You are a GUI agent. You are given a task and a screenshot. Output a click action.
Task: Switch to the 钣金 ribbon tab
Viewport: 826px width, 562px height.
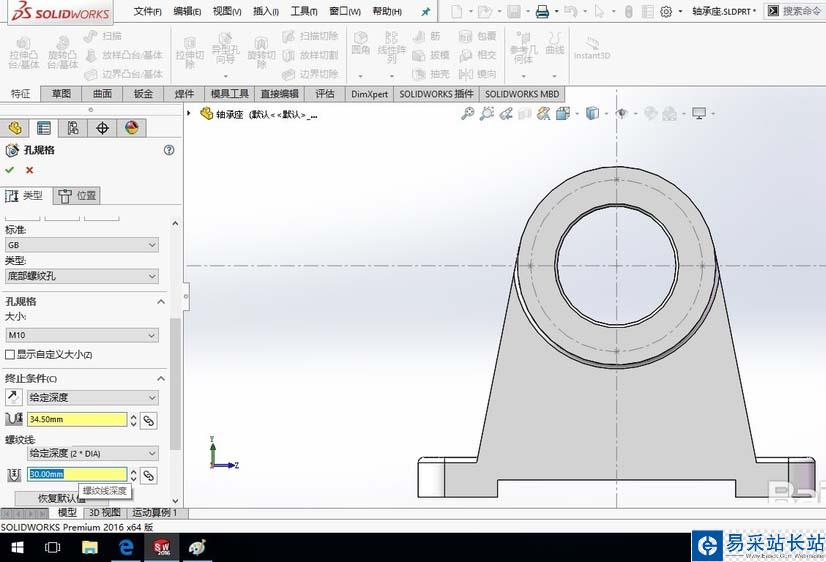[143, 94]
